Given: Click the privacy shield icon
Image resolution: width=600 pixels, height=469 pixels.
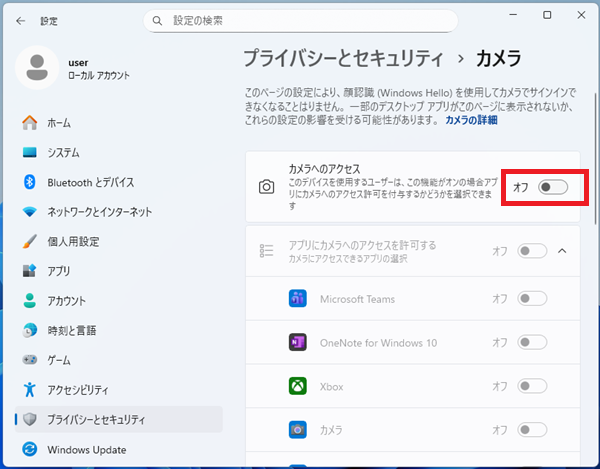Looking at the screenshot, I should (29, 419).
